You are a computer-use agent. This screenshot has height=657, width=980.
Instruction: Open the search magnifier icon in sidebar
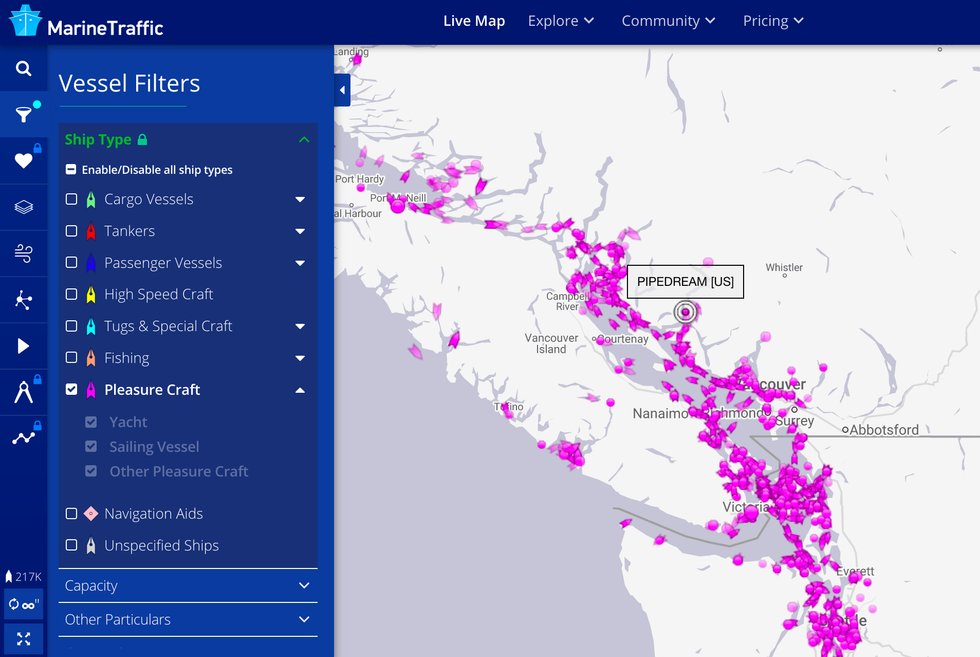coord(23,69)
